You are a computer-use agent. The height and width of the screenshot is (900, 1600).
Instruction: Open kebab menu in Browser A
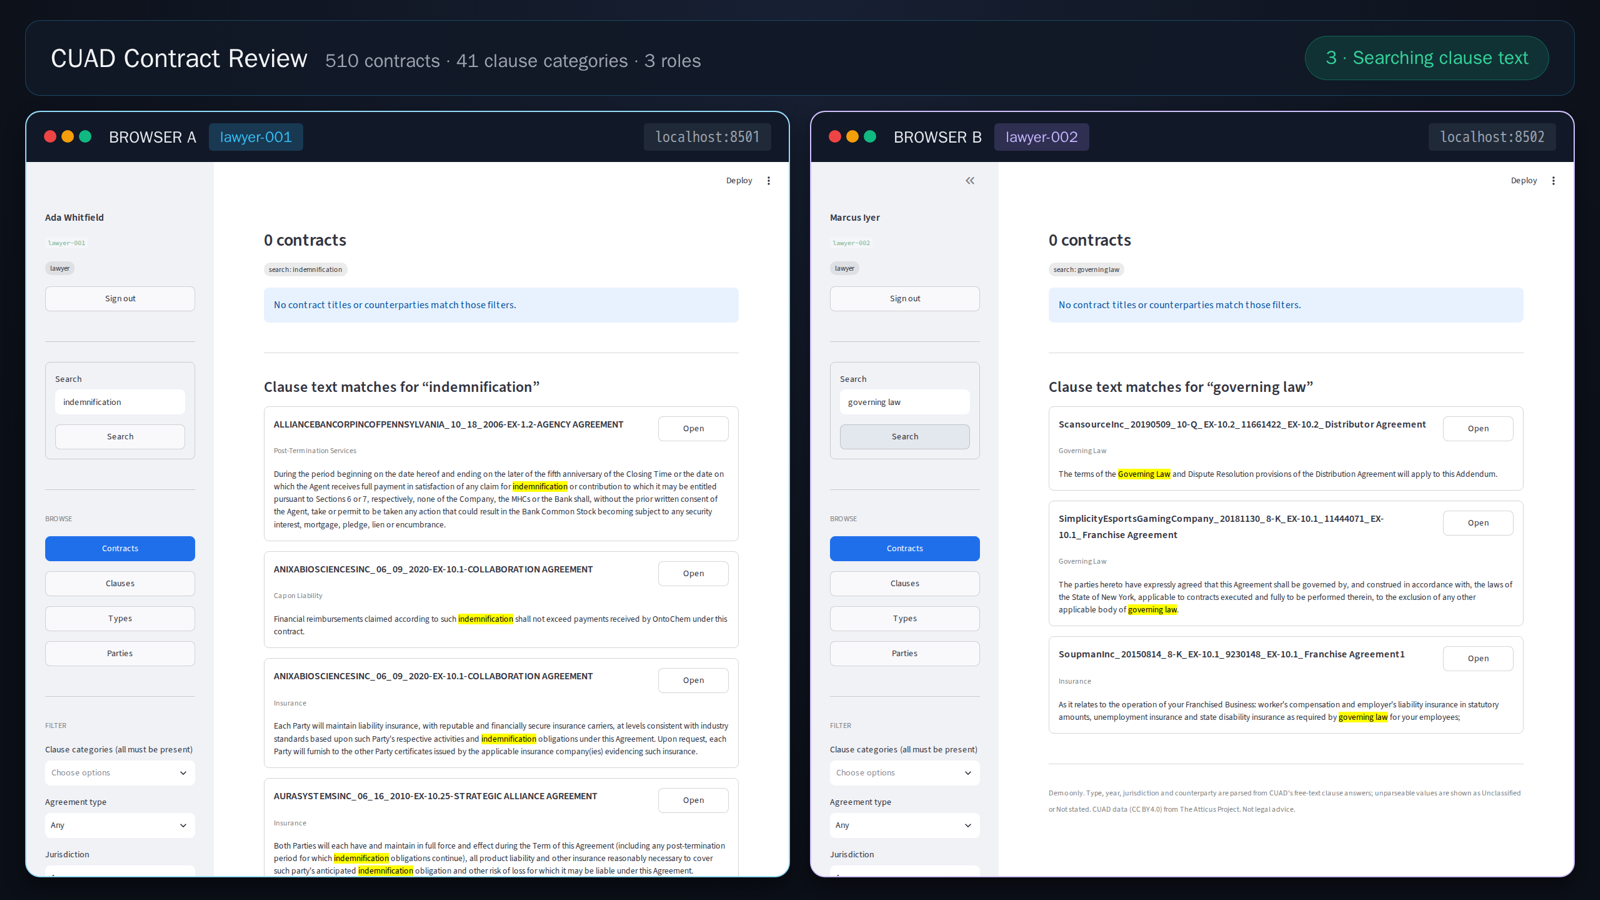pyautogui.click(x=768, y=181)
